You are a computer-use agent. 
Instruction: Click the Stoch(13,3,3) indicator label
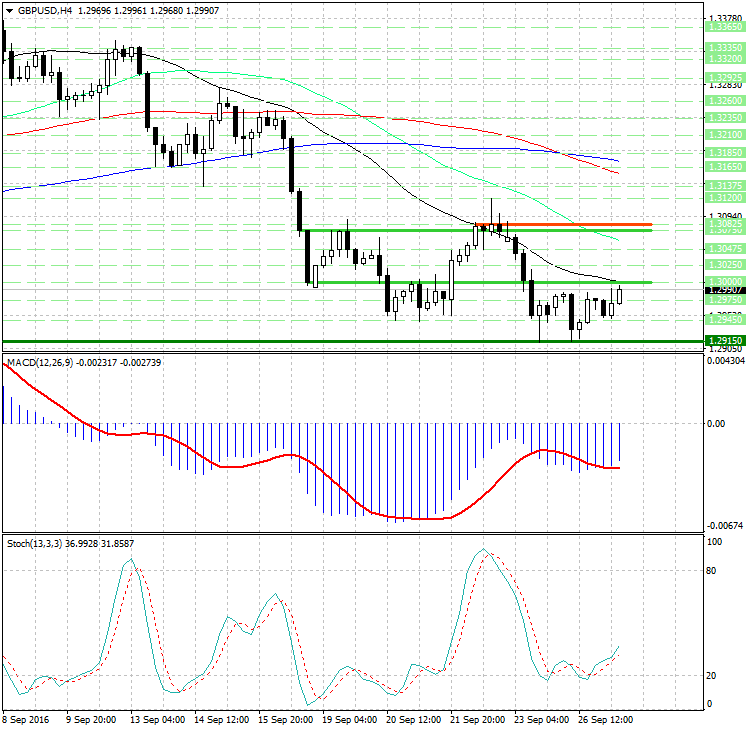pos(32,543)
